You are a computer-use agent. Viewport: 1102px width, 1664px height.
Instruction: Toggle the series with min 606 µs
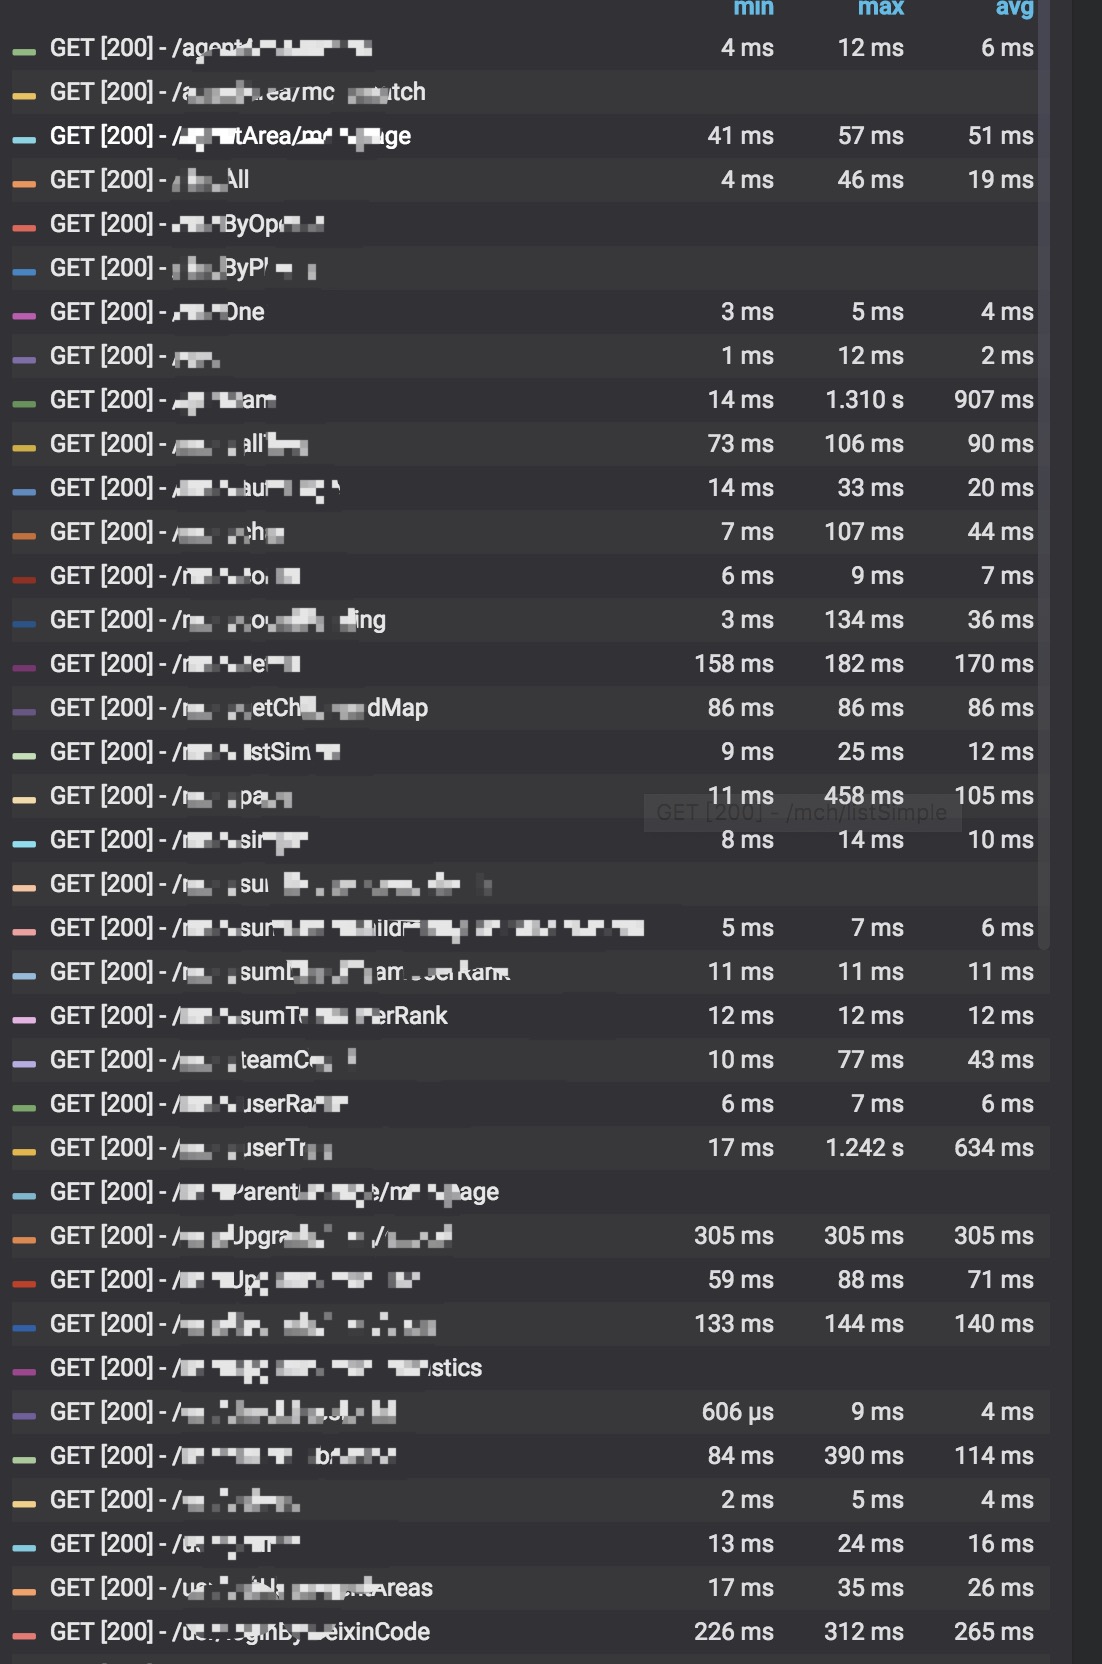point(223,1412)
